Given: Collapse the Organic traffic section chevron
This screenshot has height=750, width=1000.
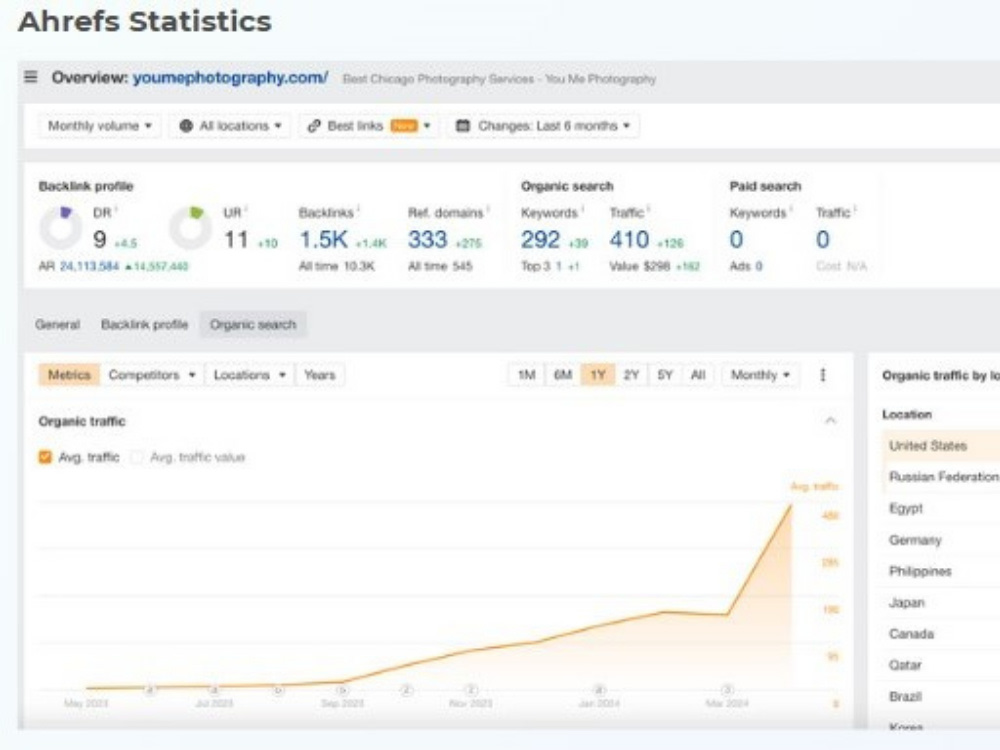Looking at the screenshot, I should pos(830,420).
